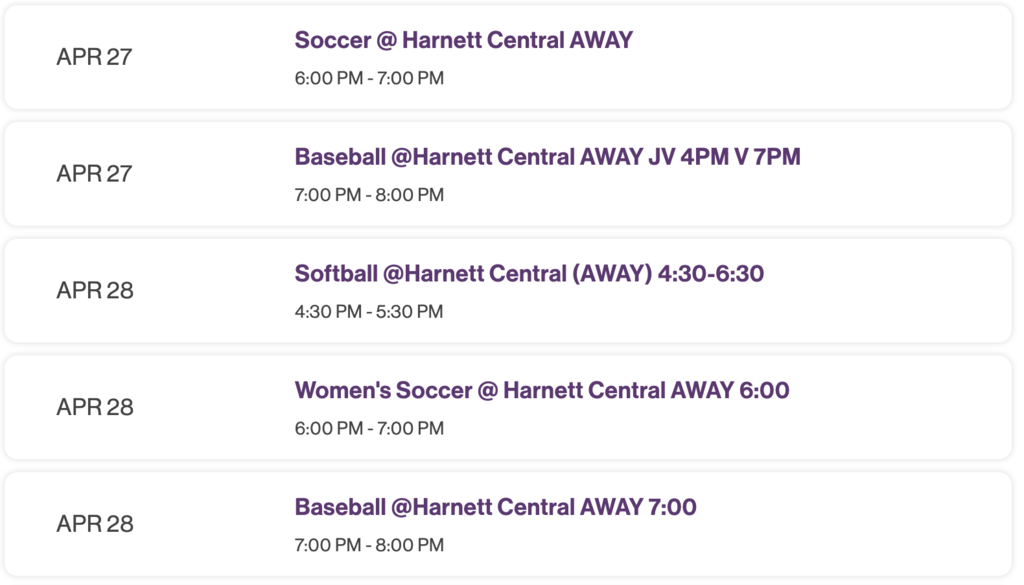Open Softball @Harnett Central (AWAY) 4:30-6:30 link
This screenshot has height=585, width=1024.
point(529,274)
